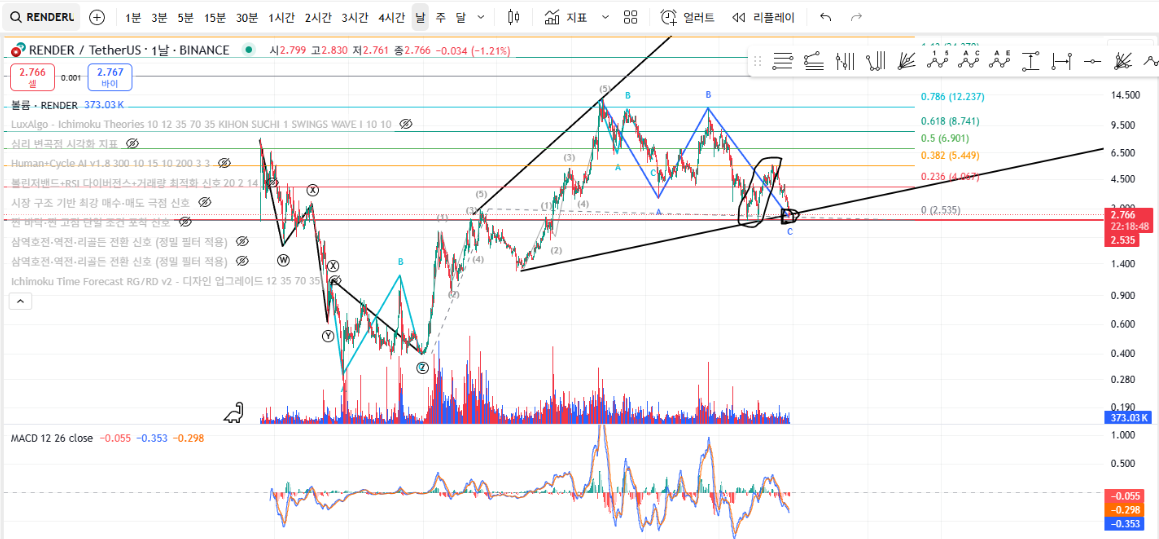Screen dimensions: 1159x539
Task: Click the 0.382 (5.449) Fib level label
Action: 950,156
